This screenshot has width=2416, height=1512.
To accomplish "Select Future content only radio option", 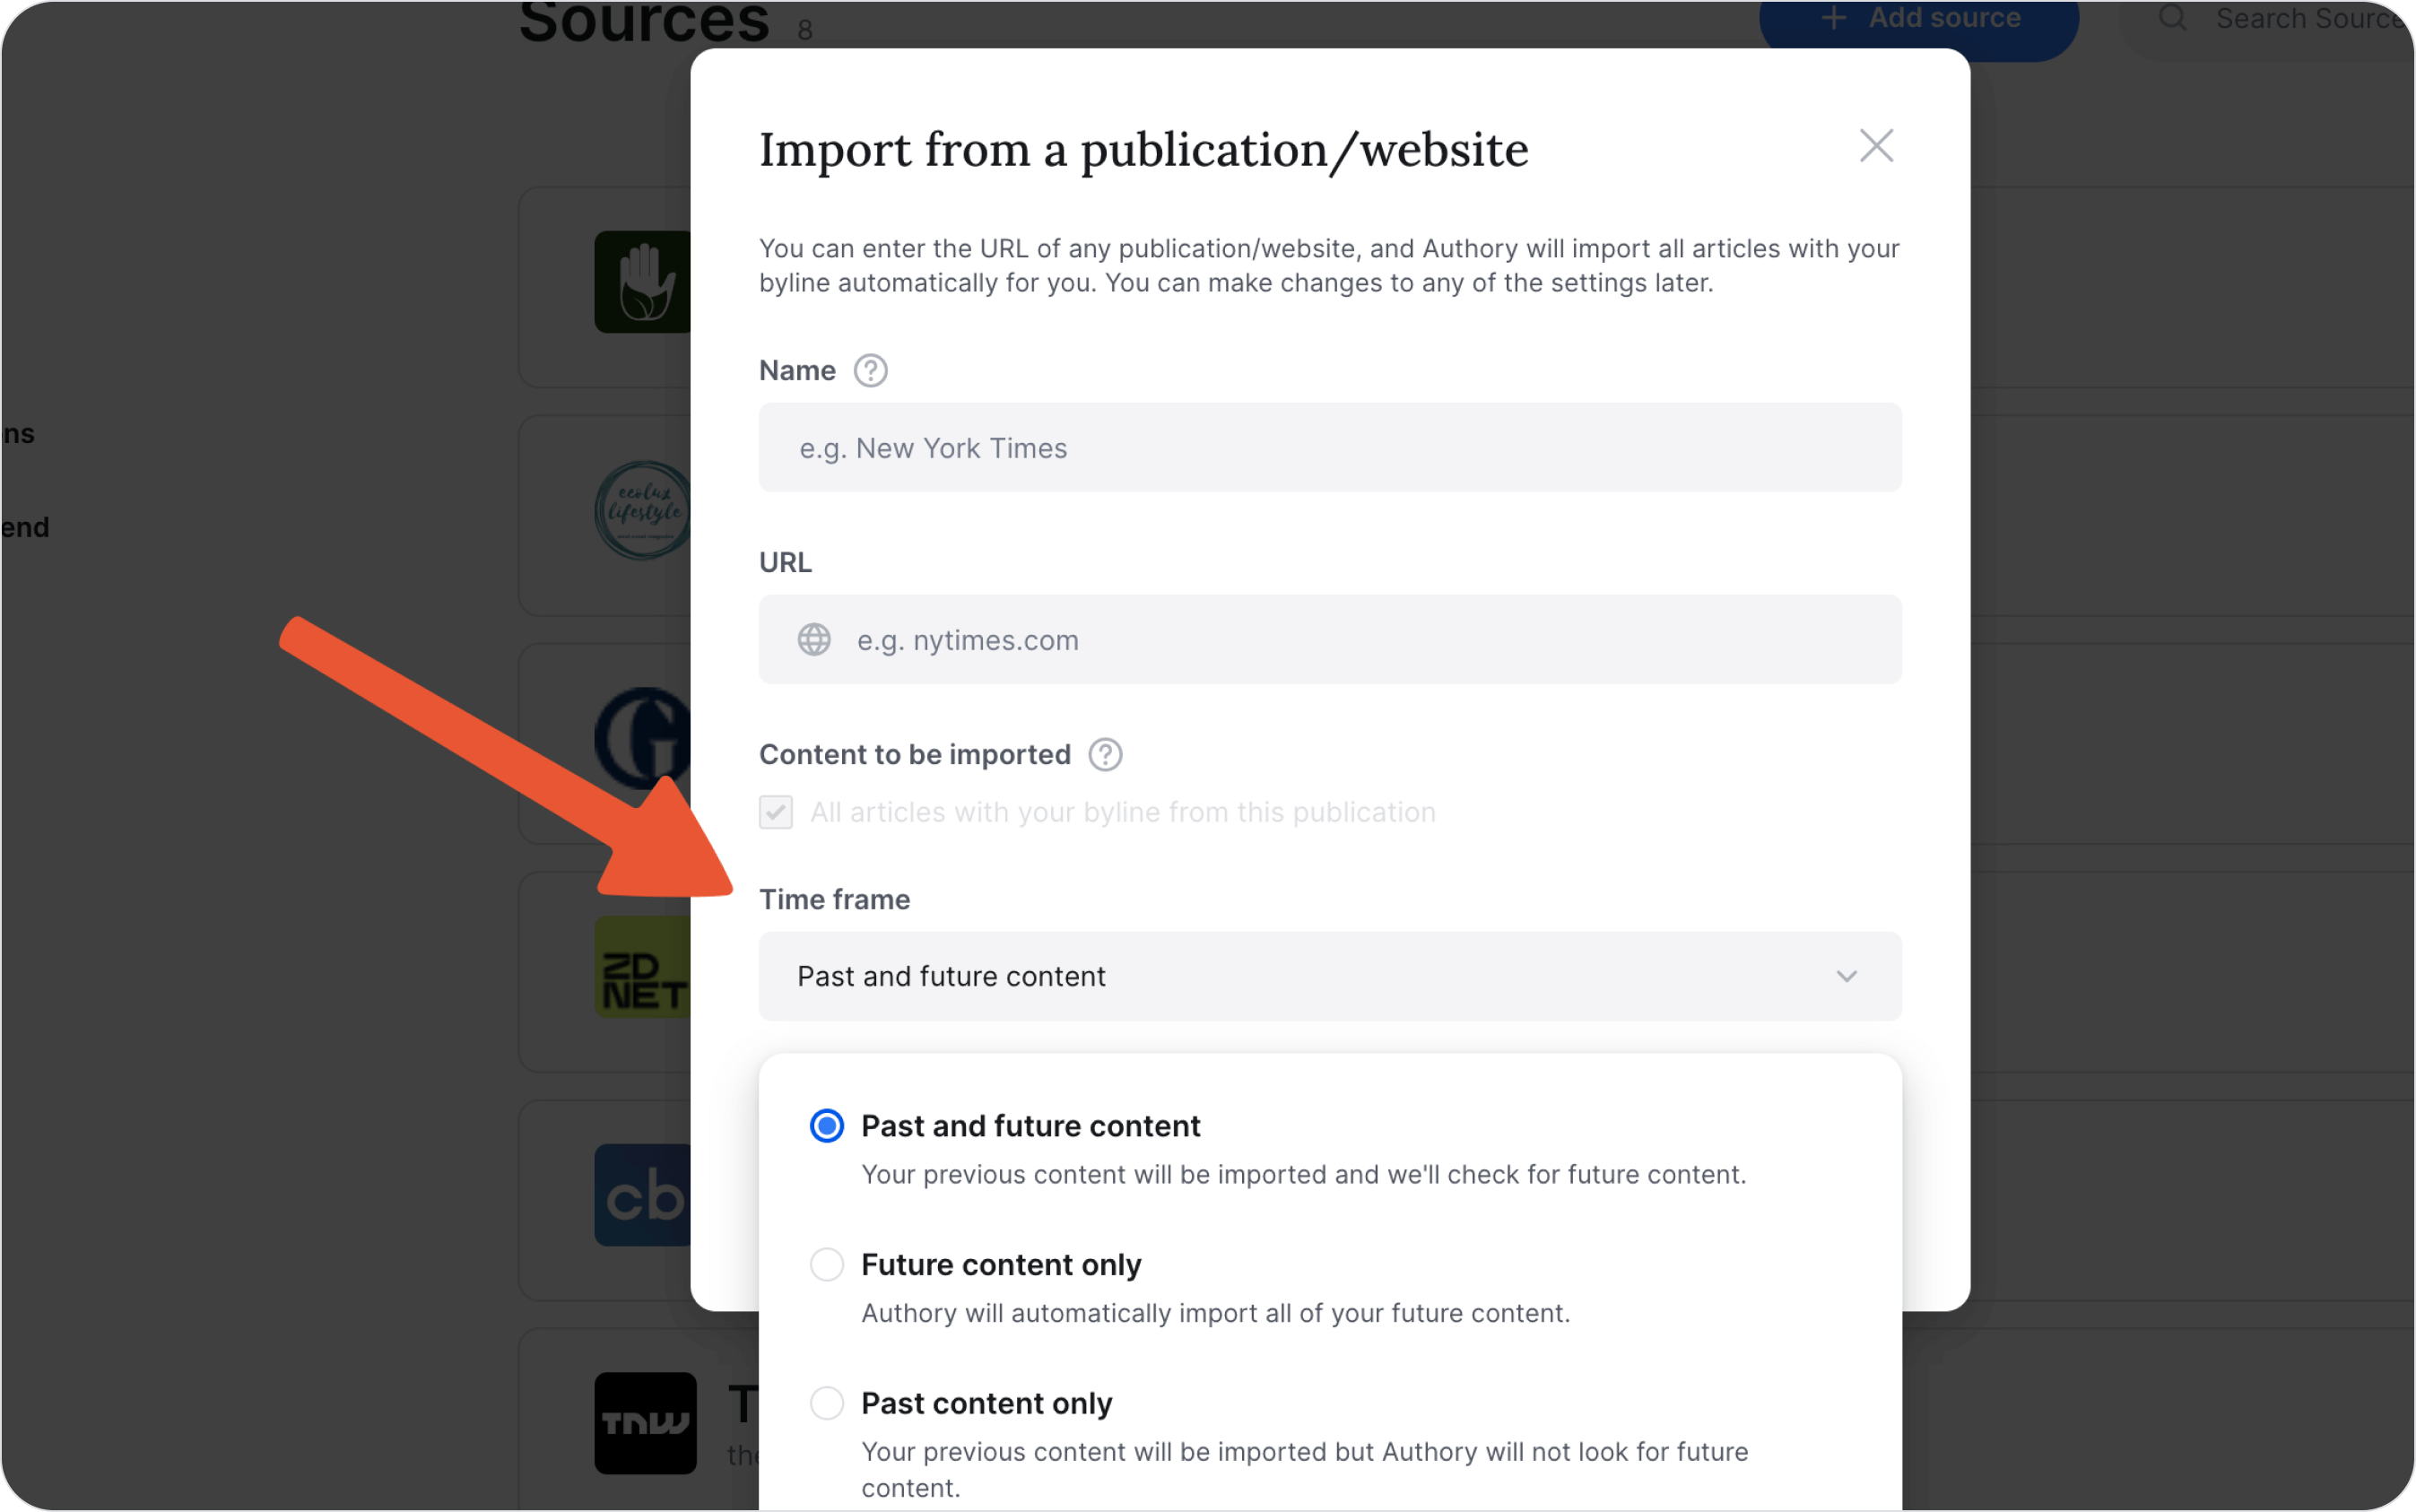I will 827,1265.
